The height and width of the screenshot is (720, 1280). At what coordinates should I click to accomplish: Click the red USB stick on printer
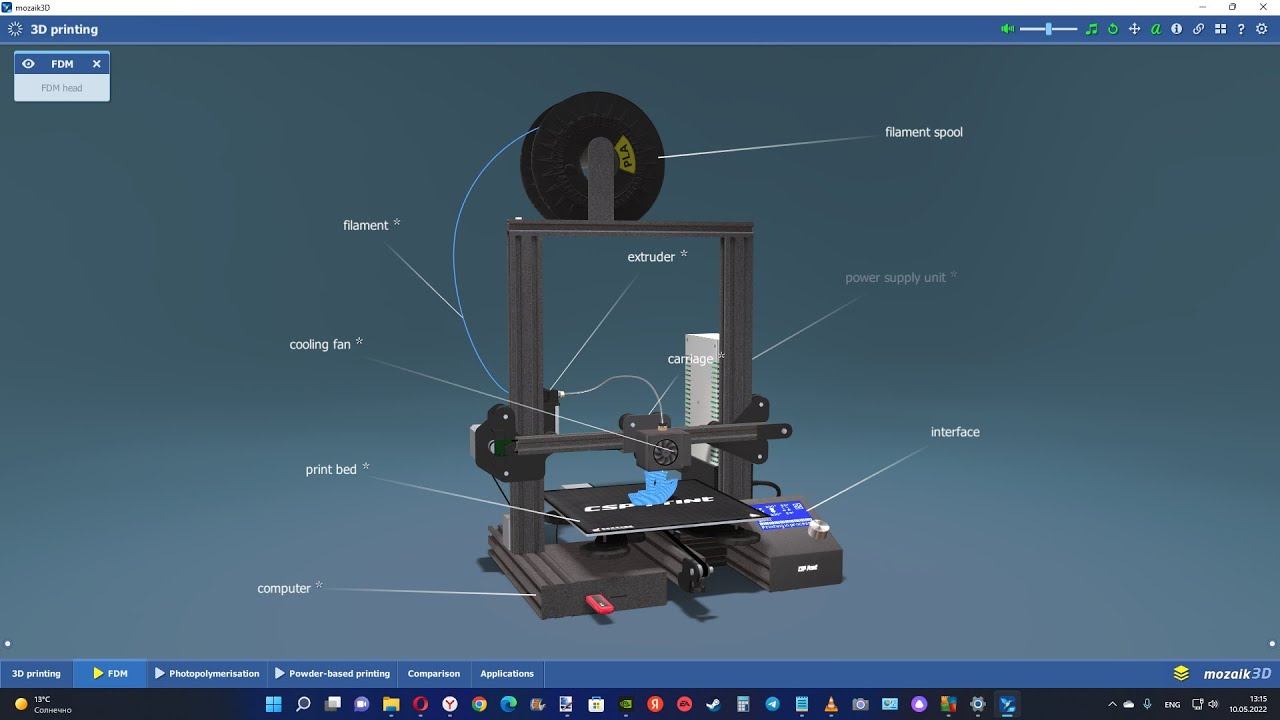[x=599, y=604]
